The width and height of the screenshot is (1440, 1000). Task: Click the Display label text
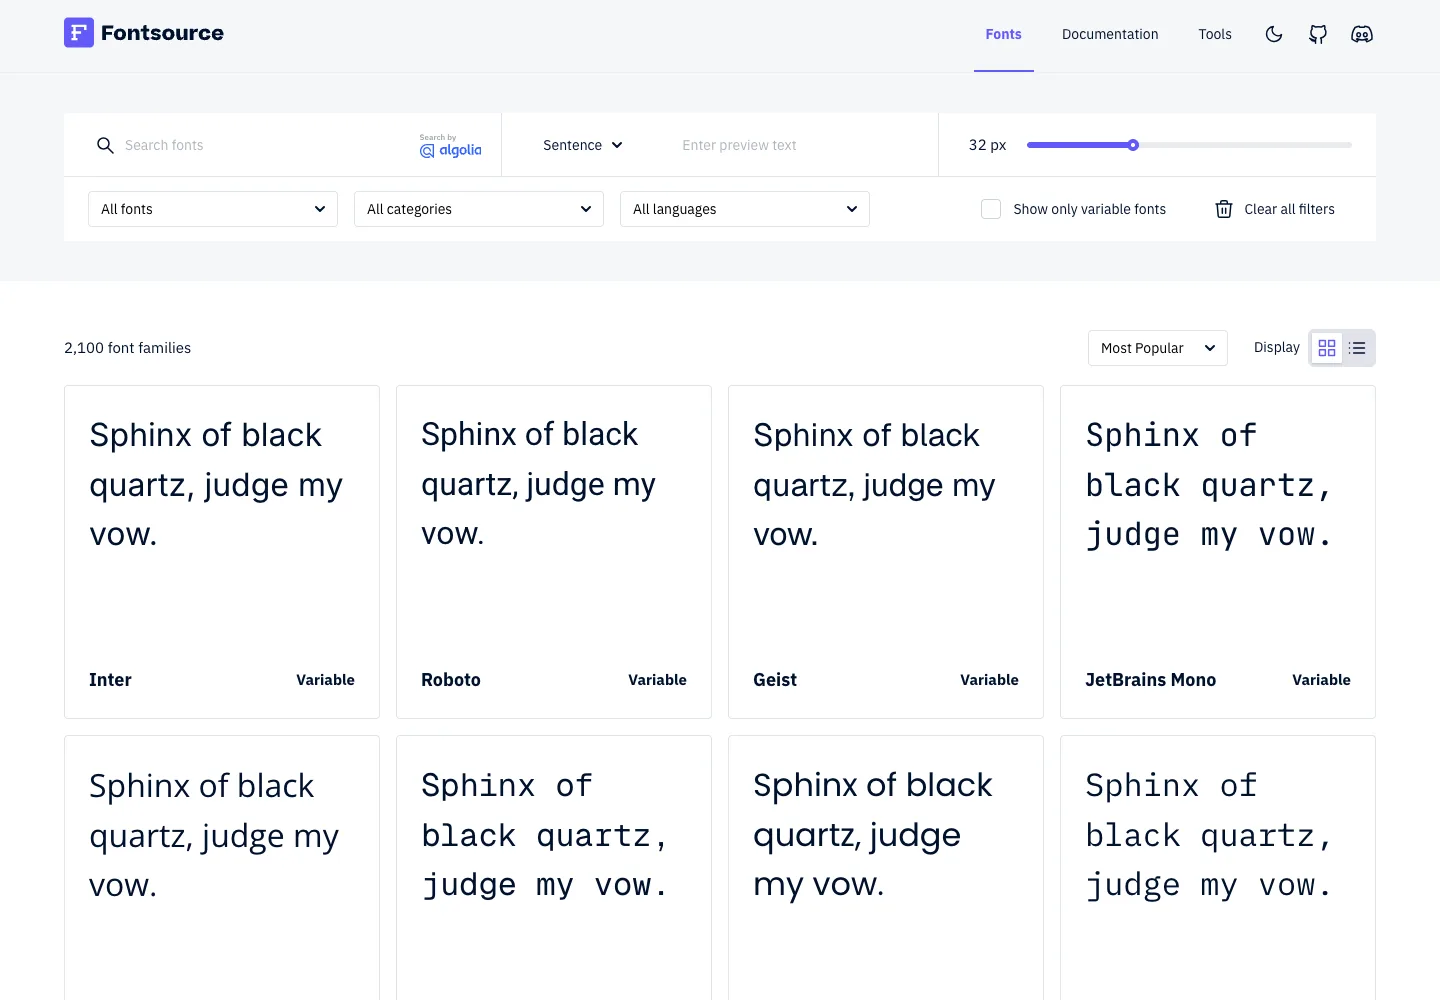[x=1277, y=347]
